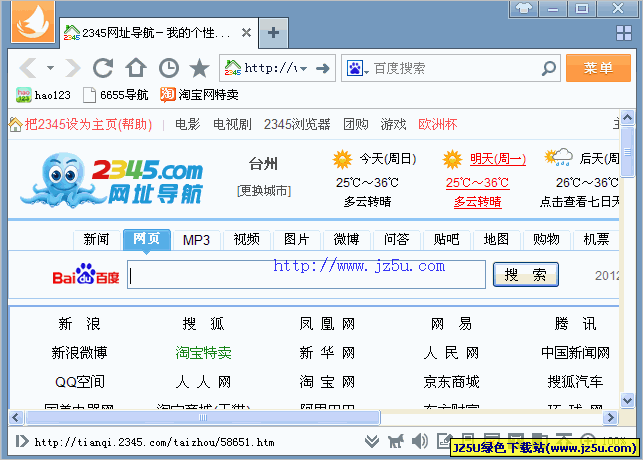This screenshot has width=643, height=460.
Task: Click the 搜索 button
Action: [525, 274]
